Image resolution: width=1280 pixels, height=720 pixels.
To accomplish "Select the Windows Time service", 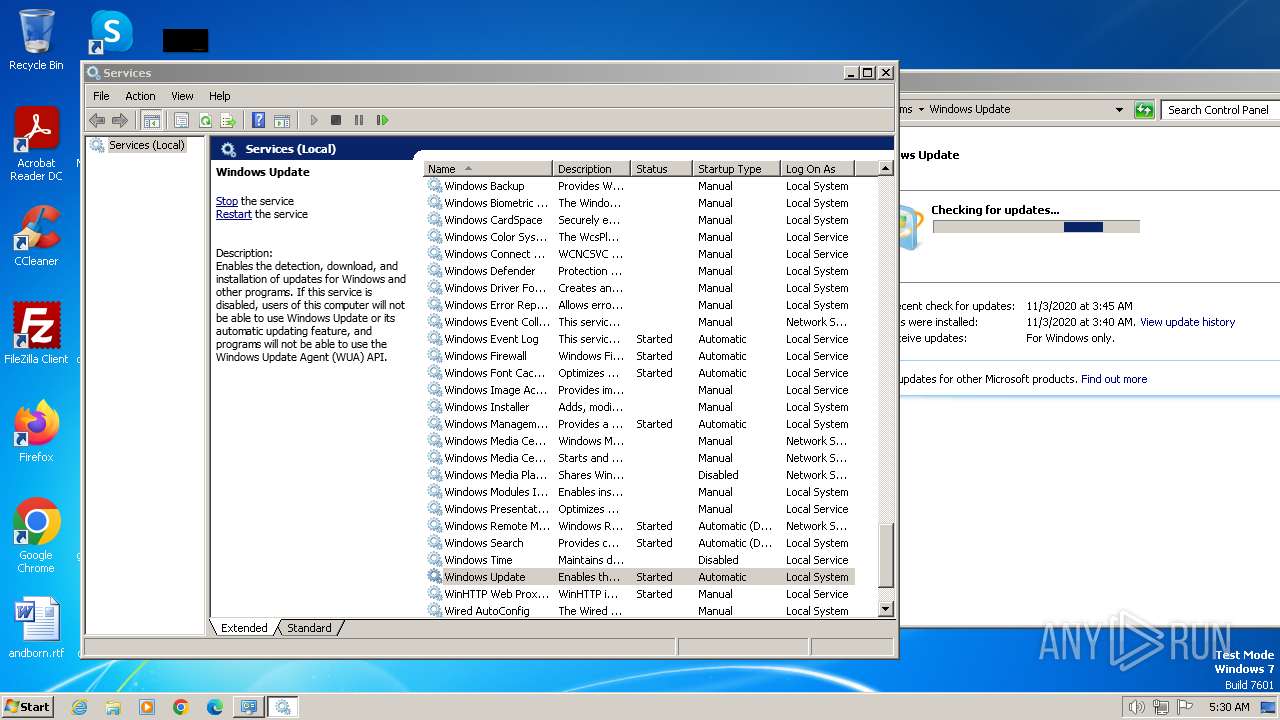I will [x=640, y=560].
